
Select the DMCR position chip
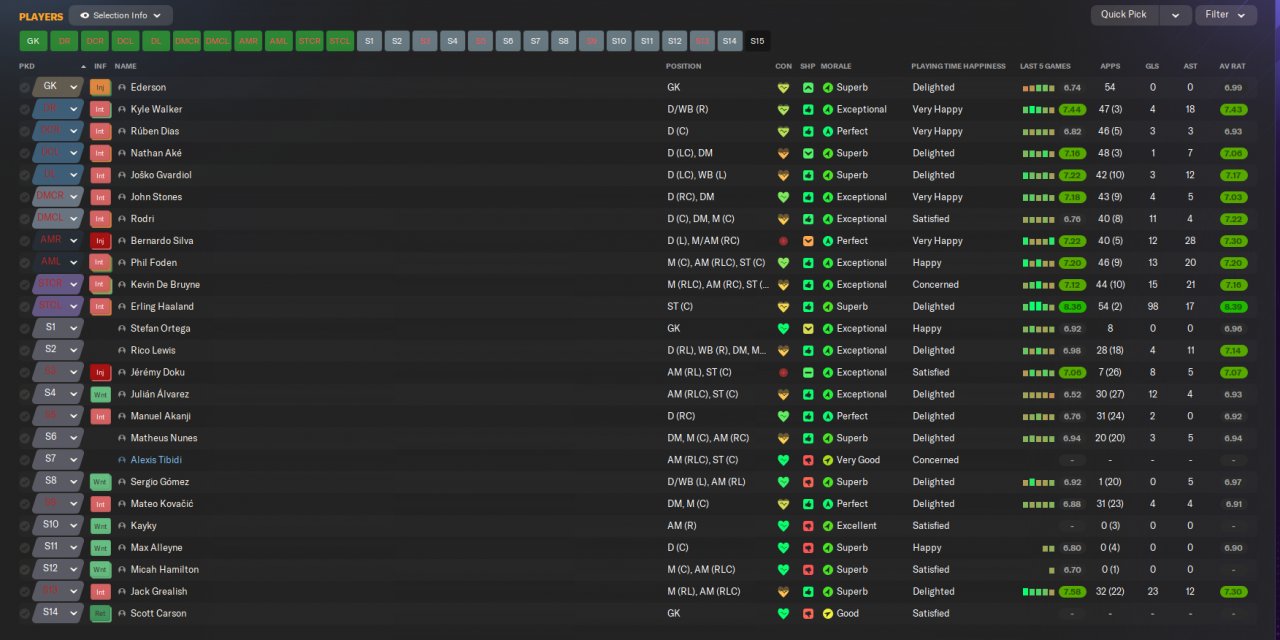[x=187, y=41]
